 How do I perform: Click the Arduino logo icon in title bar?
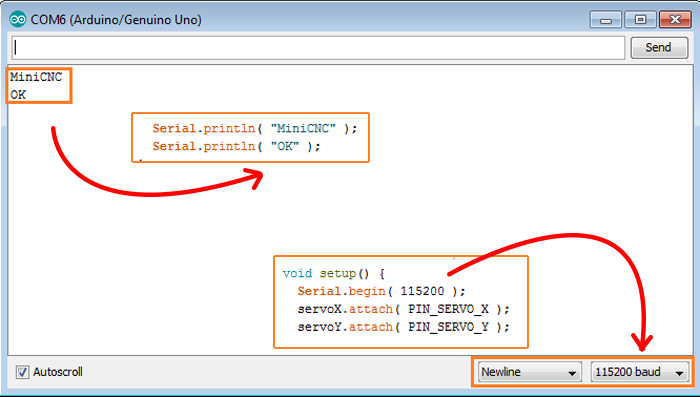coord(18,19)
